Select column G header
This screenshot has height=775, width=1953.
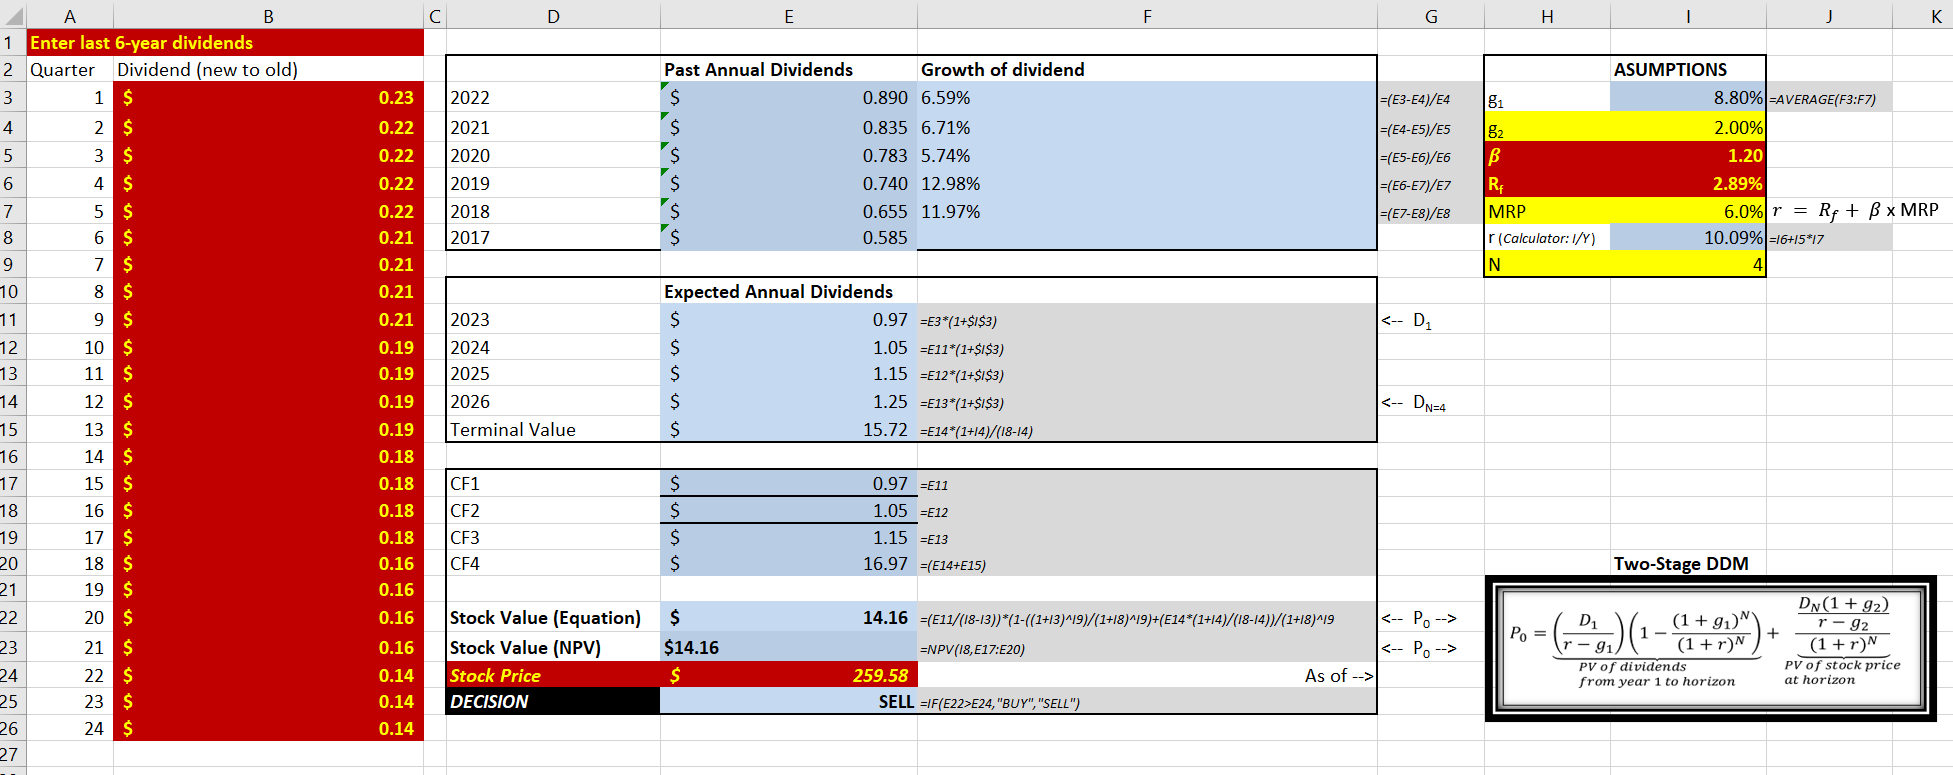click(1431, 16)
